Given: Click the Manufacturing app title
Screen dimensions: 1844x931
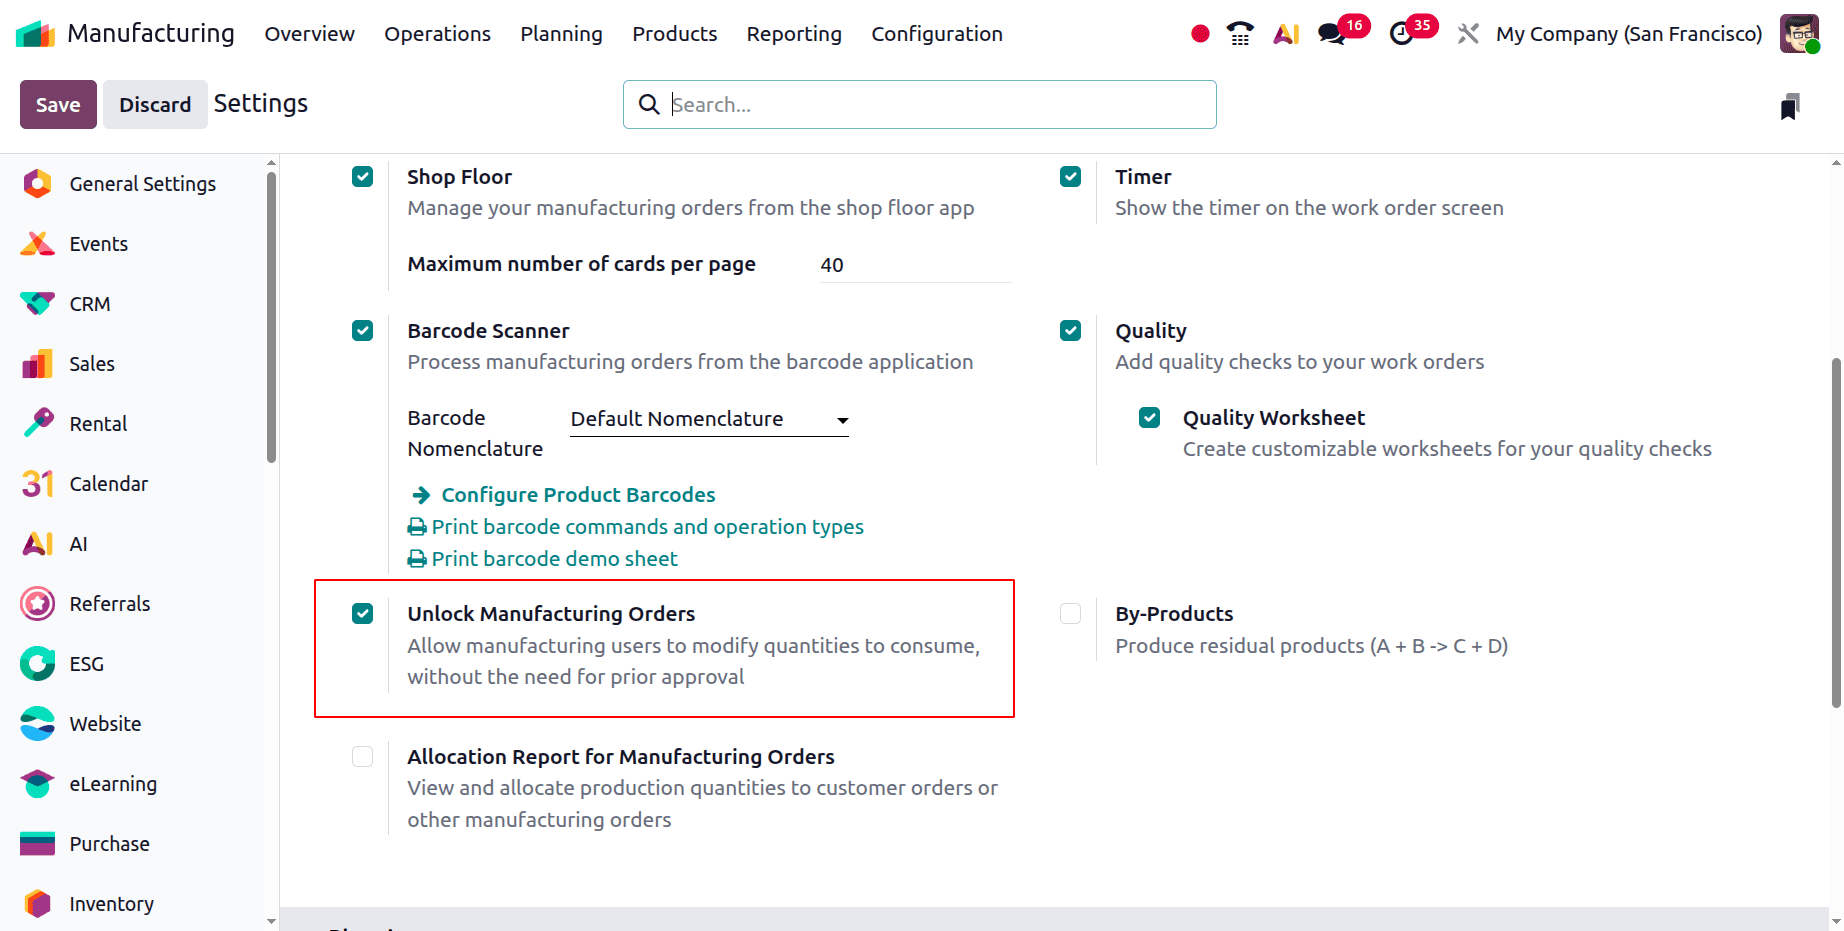Looking at the screenshot, I should (x=151, y=34).
